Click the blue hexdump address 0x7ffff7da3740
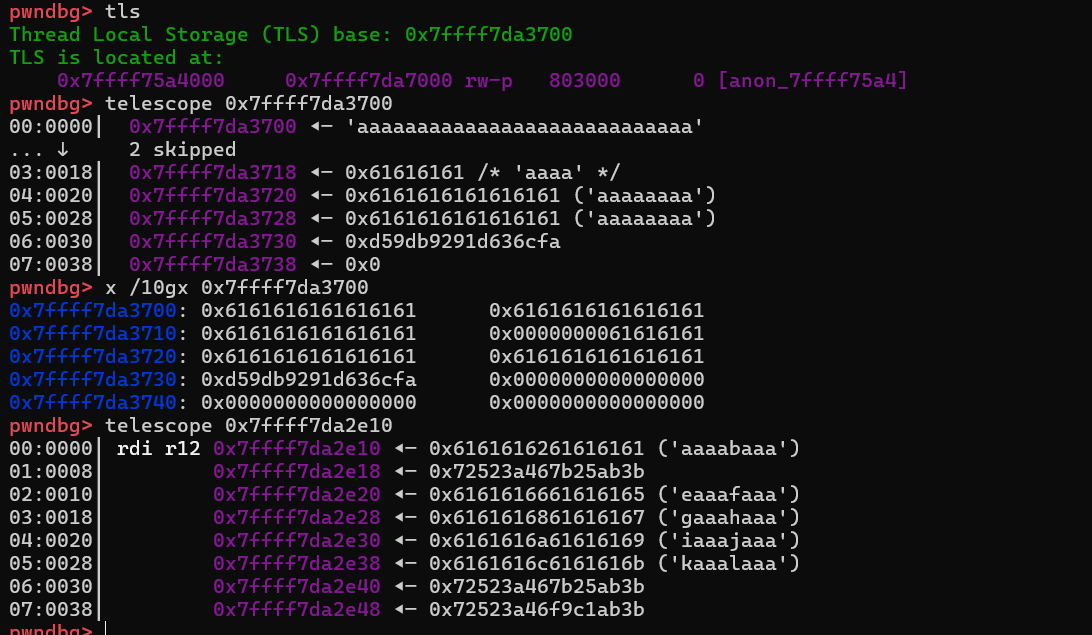 (x=92, y=402)
